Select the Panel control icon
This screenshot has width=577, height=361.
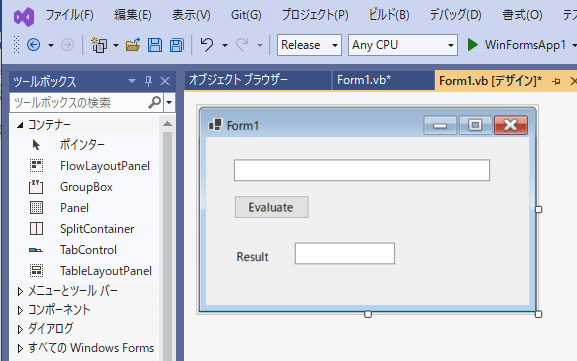click(36, 208)
